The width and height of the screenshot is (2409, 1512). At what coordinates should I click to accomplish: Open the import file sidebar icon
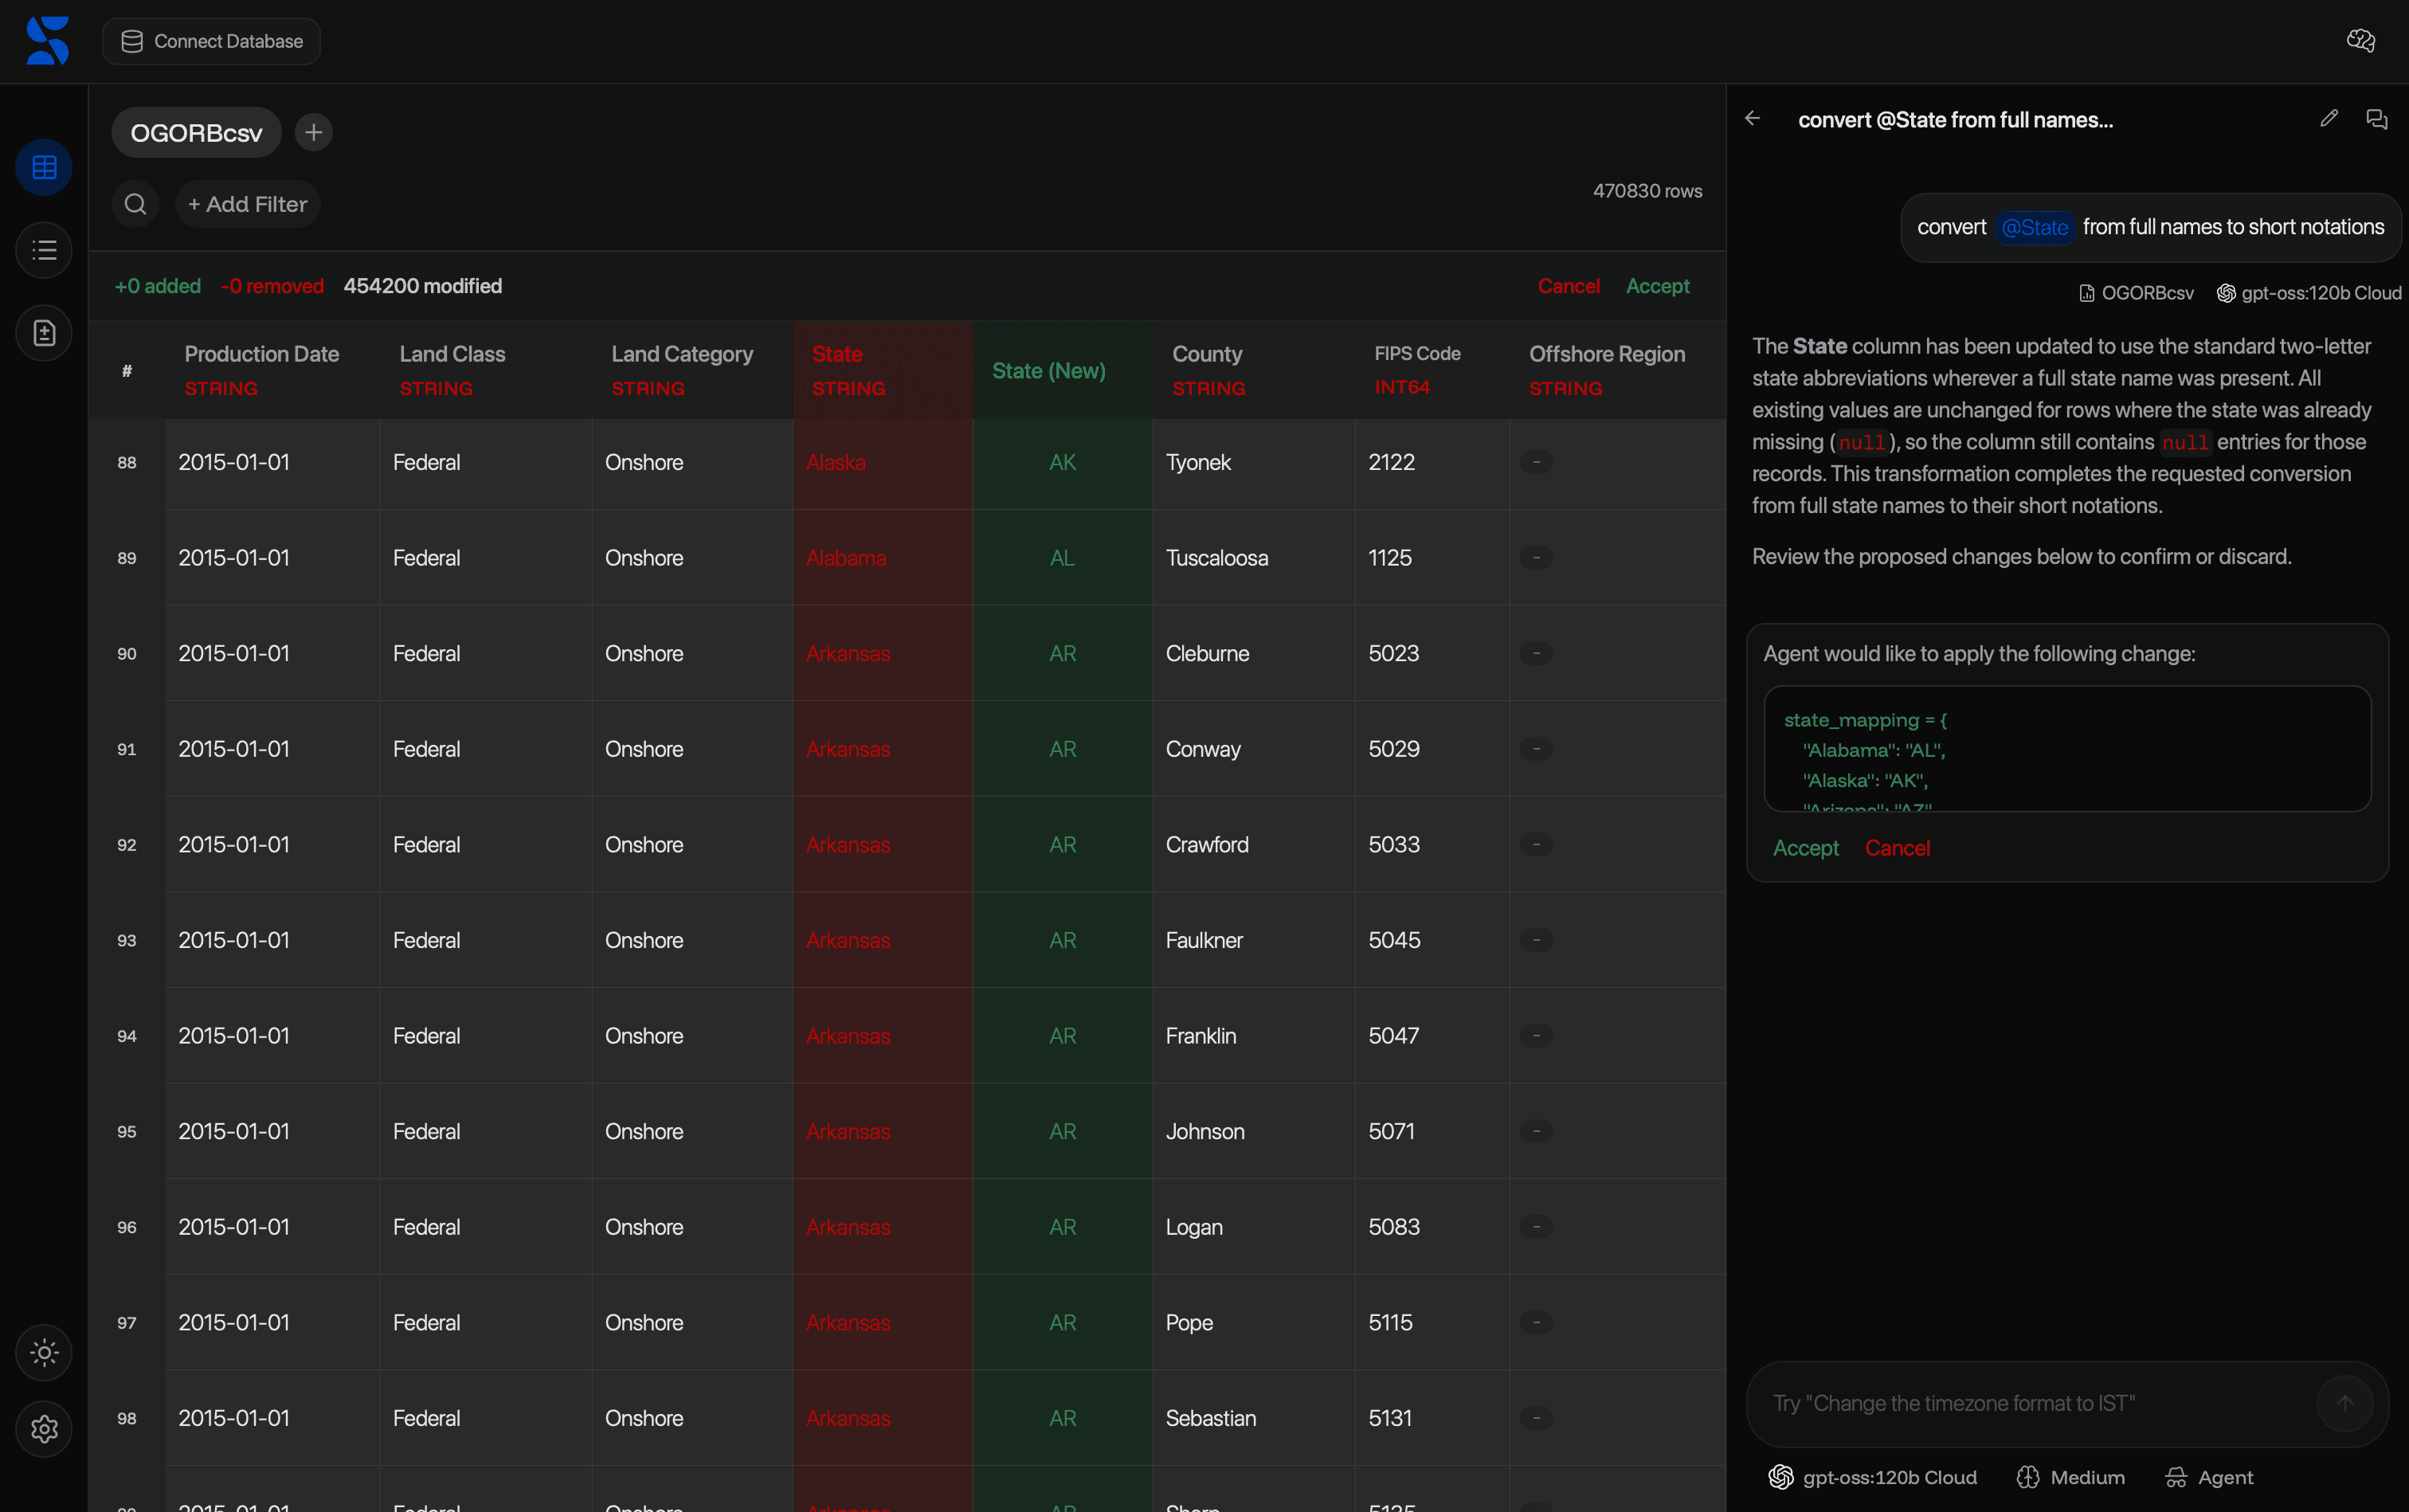(44, 333)
